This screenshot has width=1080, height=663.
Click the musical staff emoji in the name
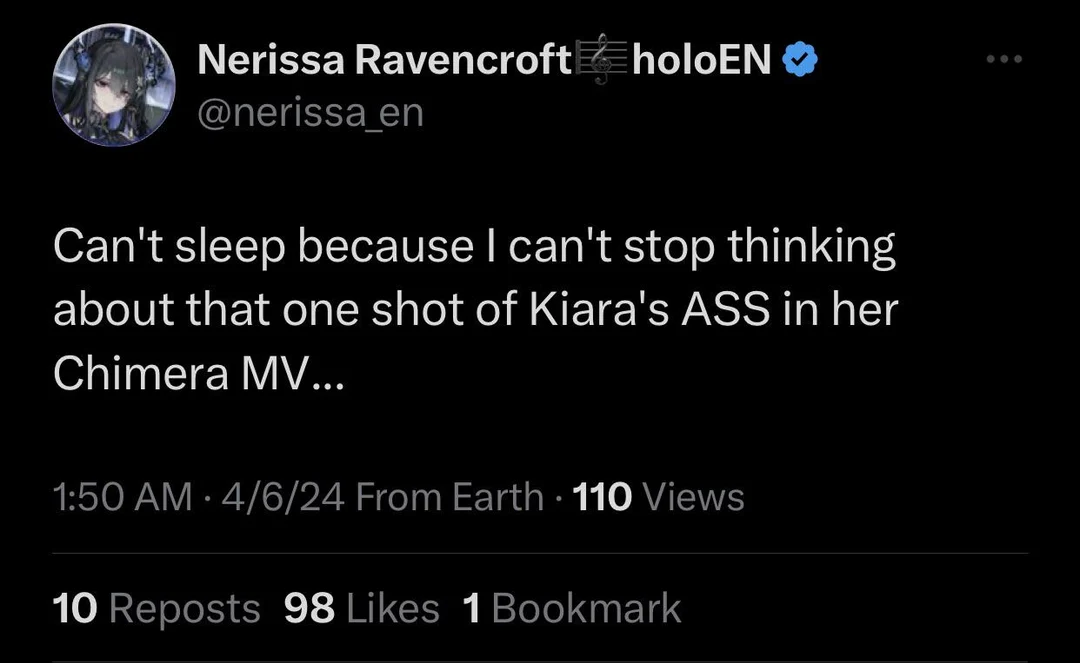pyautogui.click(x=601, y=60)
